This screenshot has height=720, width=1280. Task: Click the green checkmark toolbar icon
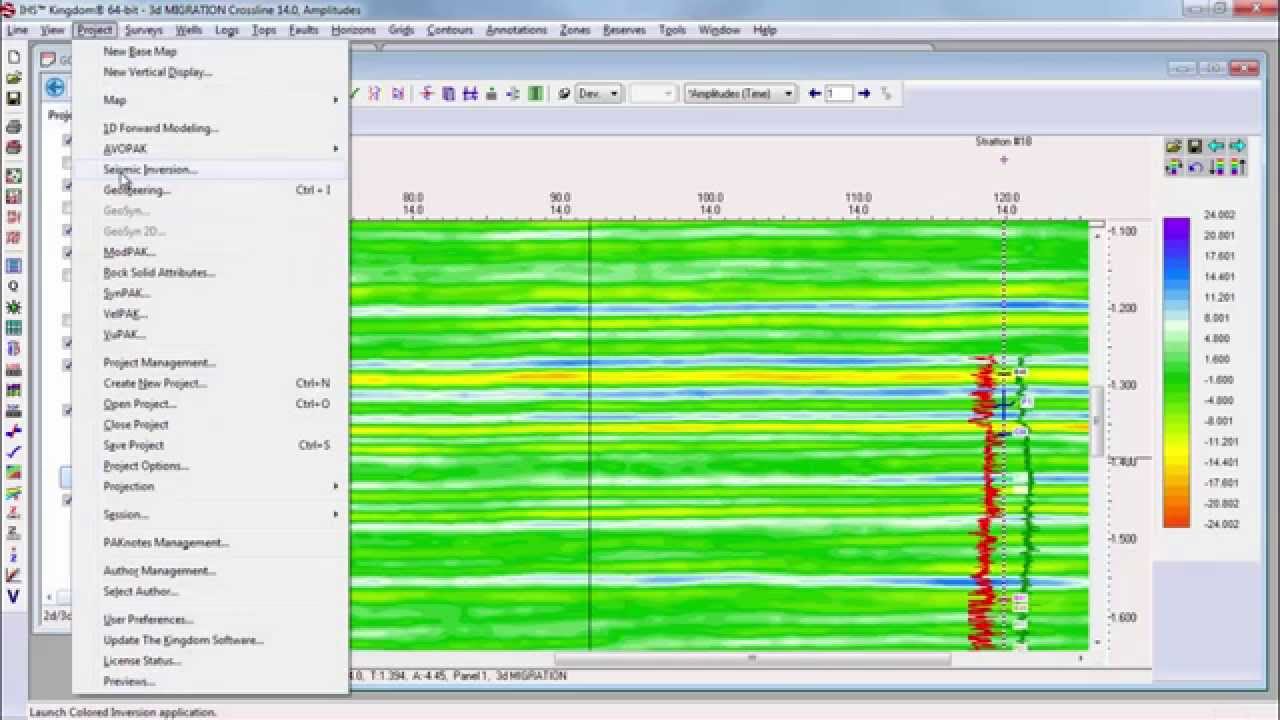[354, 93]
